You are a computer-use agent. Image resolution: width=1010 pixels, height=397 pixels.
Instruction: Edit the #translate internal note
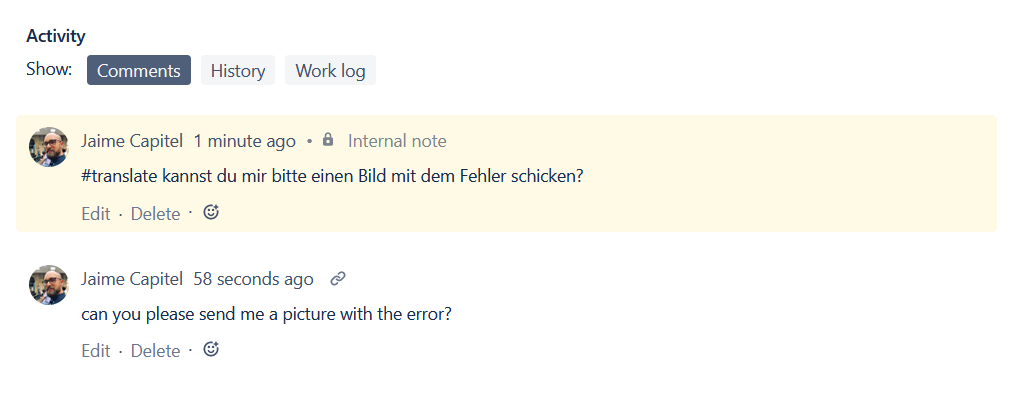click(x=96, y=213)
